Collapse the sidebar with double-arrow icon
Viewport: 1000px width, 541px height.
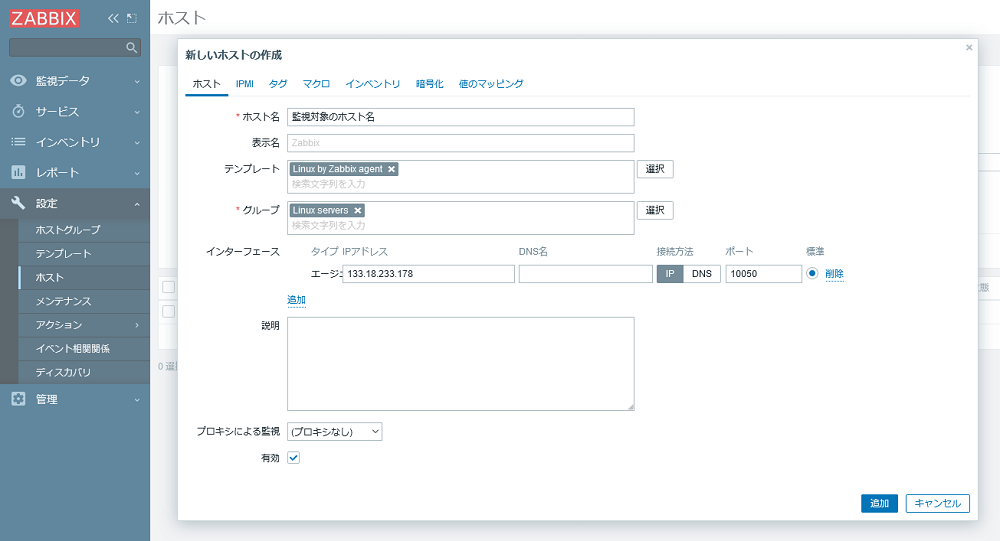113,19
